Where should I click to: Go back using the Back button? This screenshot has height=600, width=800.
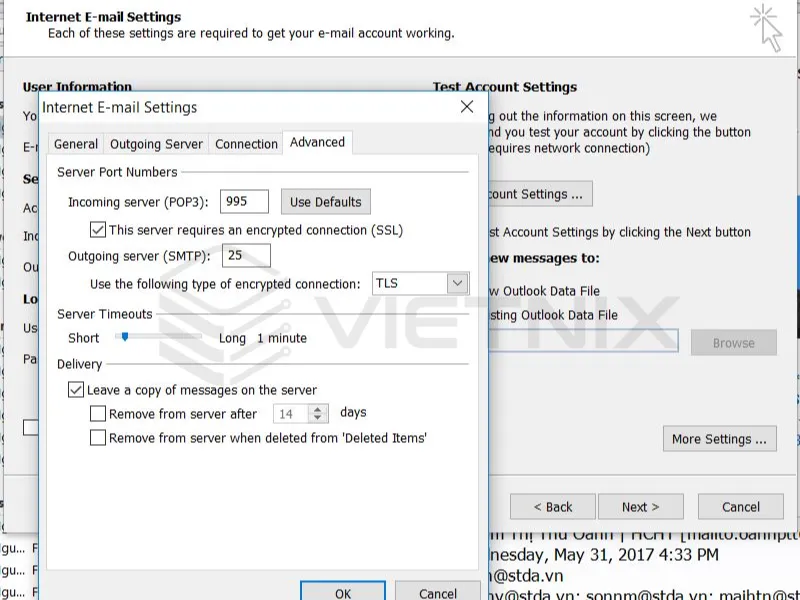point(553,506)
